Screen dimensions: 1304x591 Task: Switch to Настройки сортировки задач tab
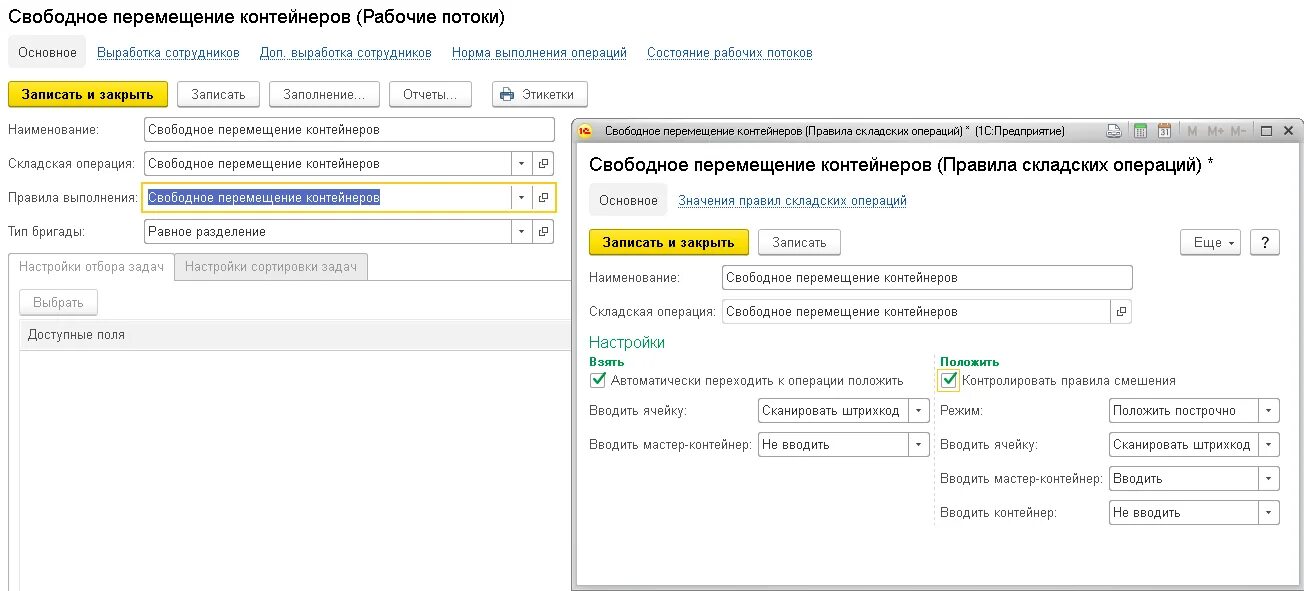click(271, 267)
